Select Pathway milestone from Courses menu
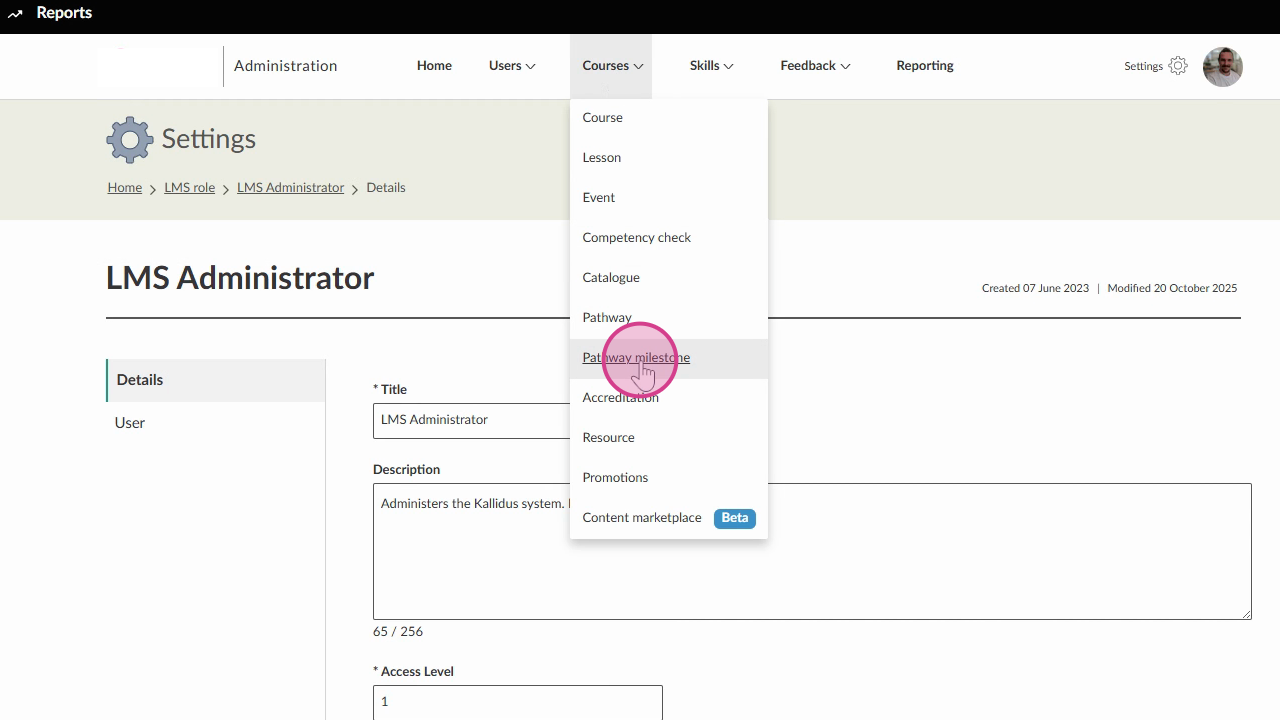 point(636,358)
